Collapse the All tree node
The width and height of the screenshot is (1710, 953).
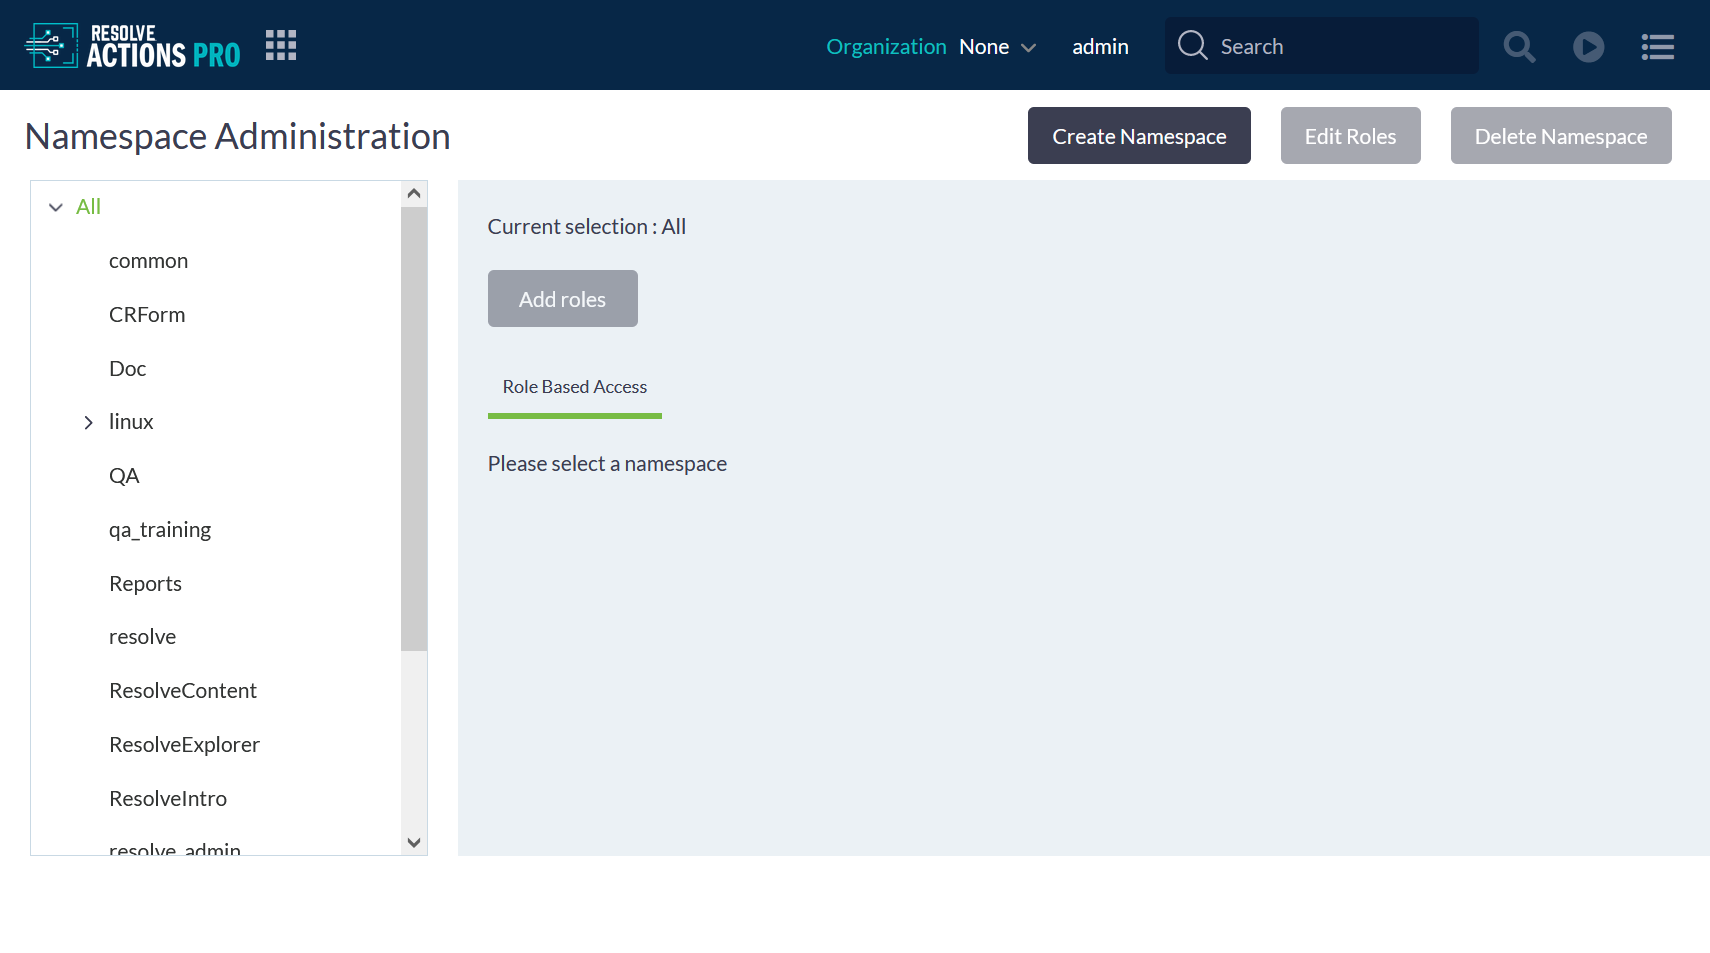[56, 207]
